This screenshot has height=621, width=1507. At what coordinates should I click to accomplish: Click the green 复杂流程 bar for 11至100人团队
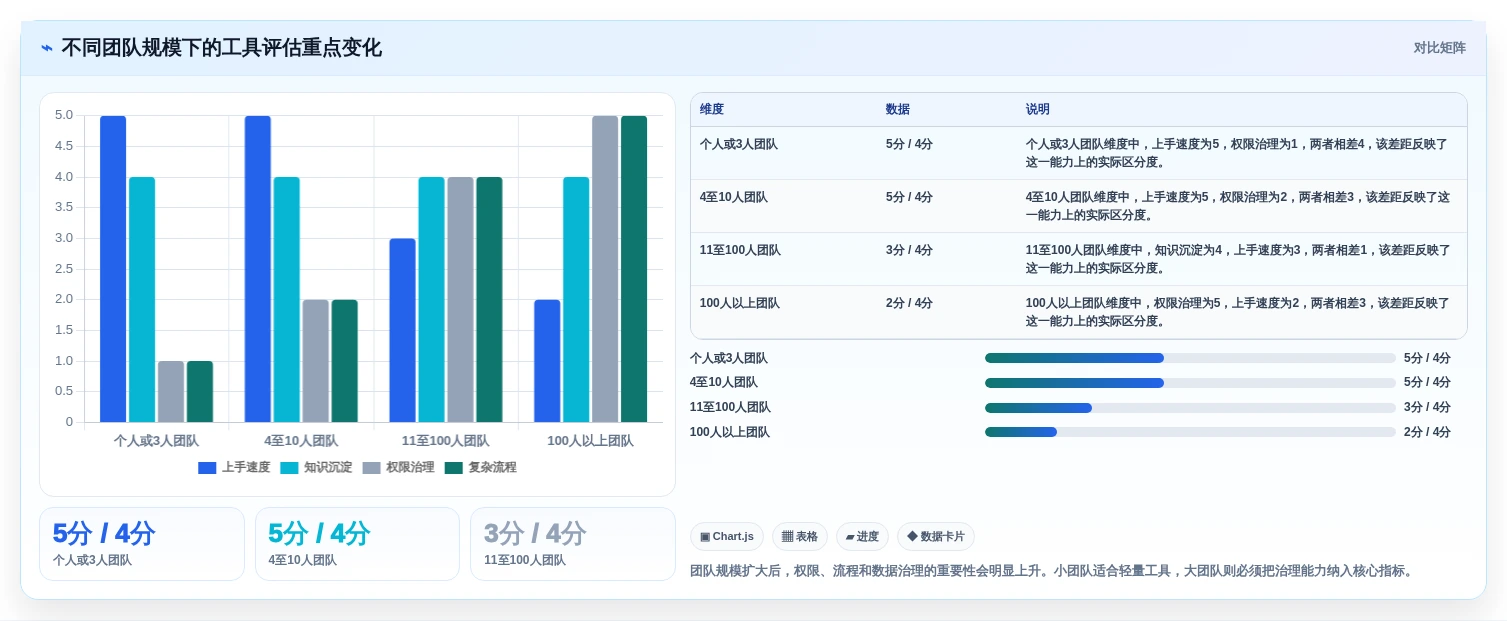(489, 299)
